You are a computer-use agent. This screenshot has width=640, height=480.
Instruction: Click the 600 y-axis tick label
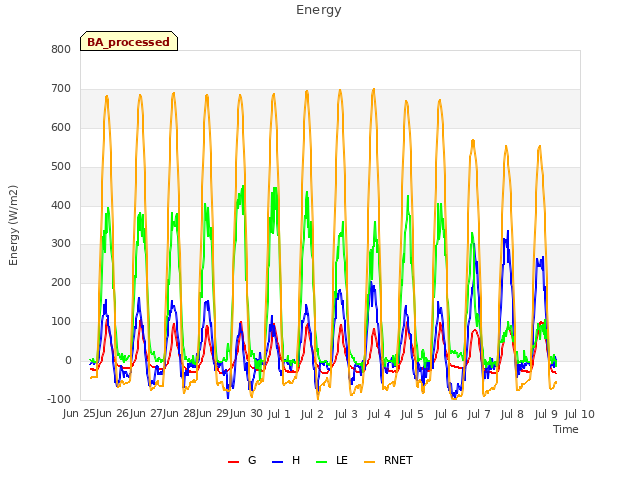(x=61, y=127)
